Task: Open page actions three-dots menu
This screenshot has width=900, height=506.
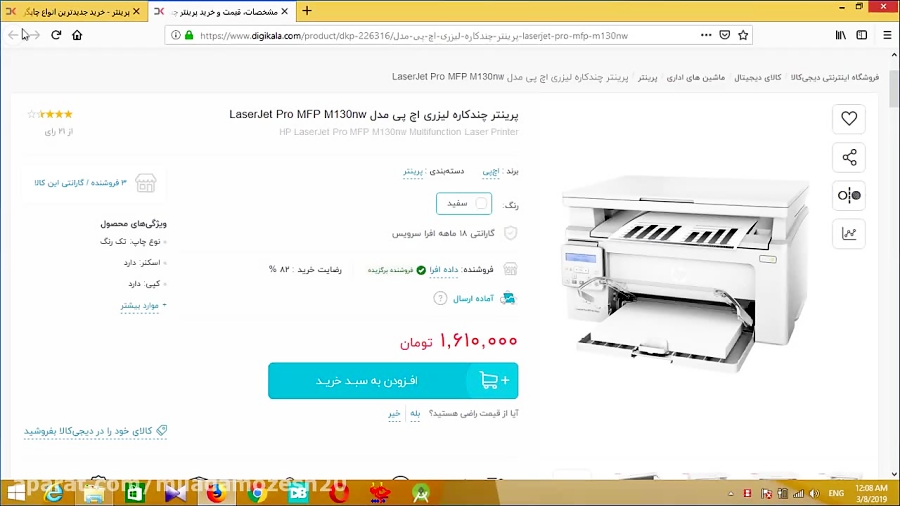Action: pos(706,36)
